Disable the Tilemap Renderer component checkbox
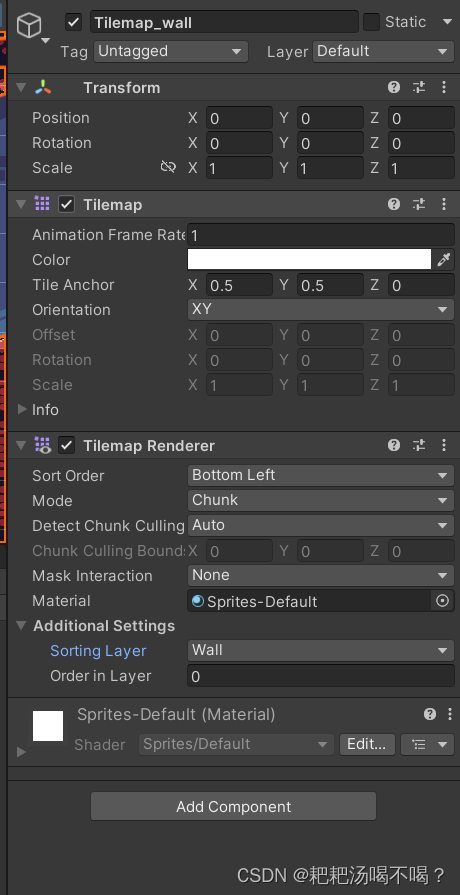Image resolution: width=460 pixels, height=895 pixels. (x=67, y=445)
